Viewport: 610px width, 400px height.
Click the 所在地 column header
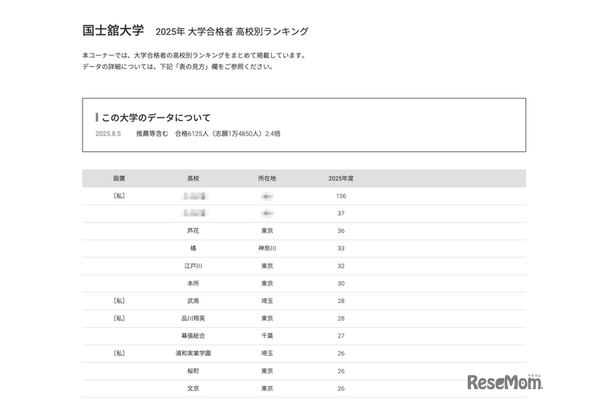click(267, 179)
